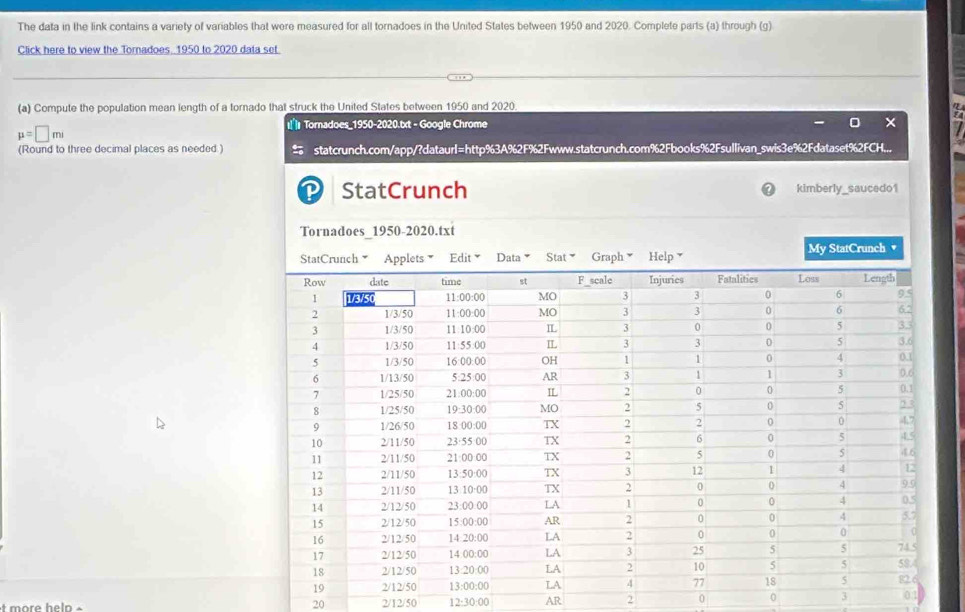Open the Graph menu

[x=612, y=257]
